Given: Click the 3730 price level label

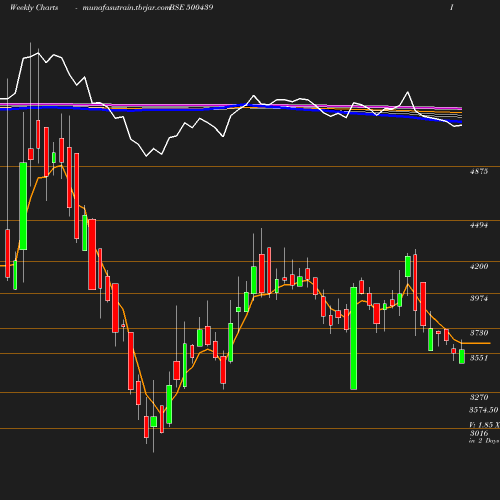Looking at the screenshot, I should (x=479, y=333).
